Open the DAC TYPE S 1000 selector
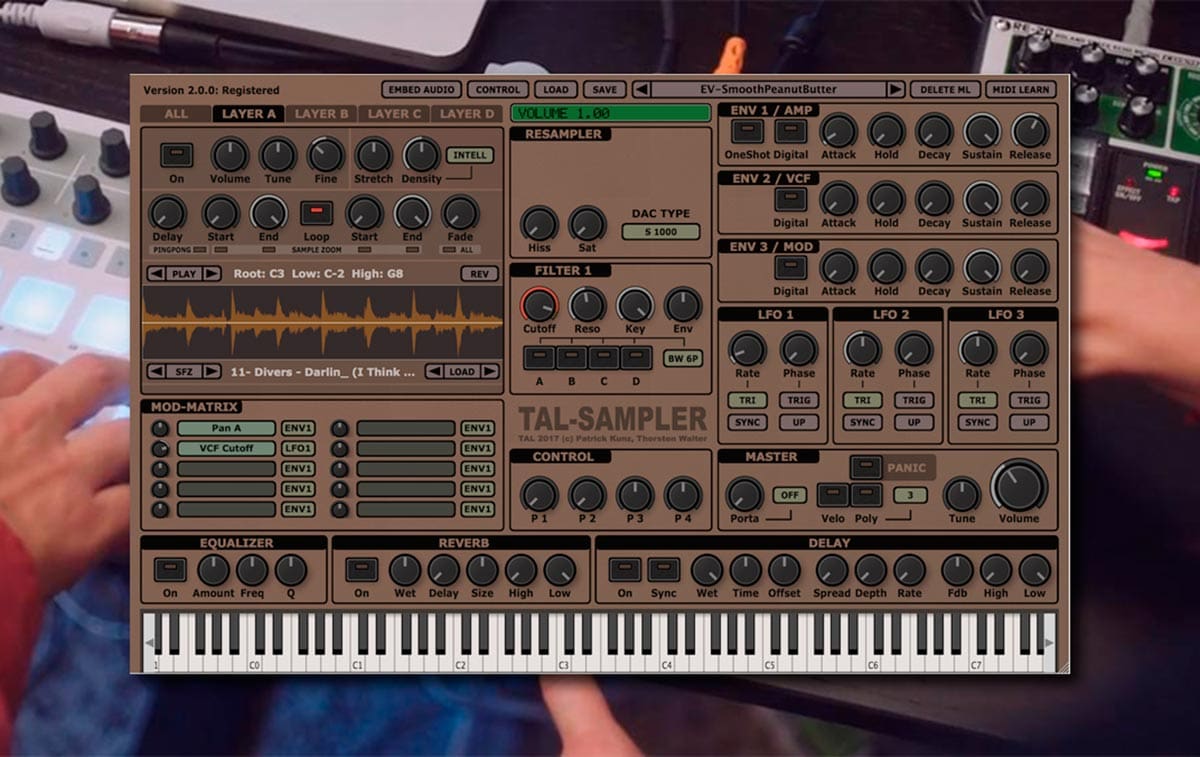 point(661,232)
